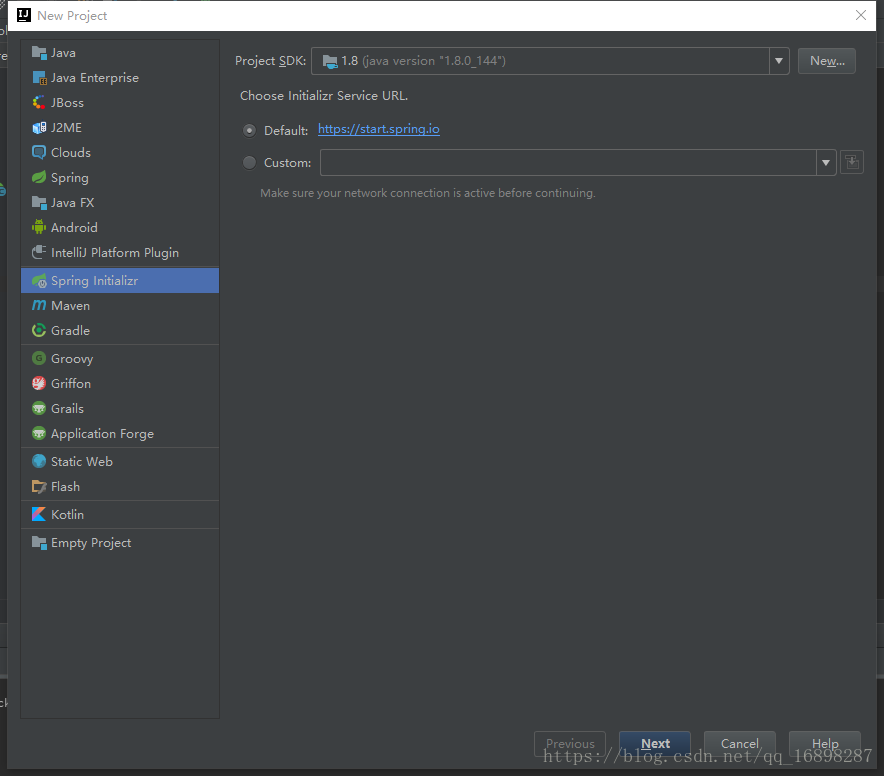Screen dimensions: 884x776
Task: Click the IntelliJ Platform Plugin label
Action: 114,252
